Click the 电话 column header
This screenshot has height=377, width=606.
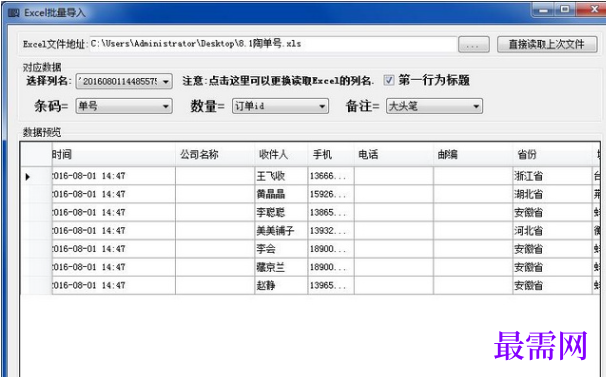(394, 155)
